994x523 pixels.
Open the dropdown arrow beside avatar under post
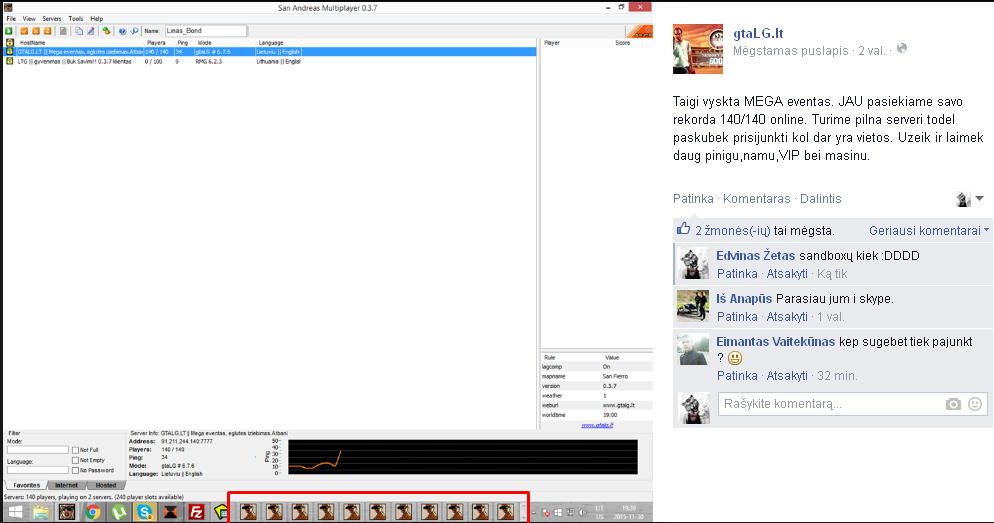pos(979,198)
